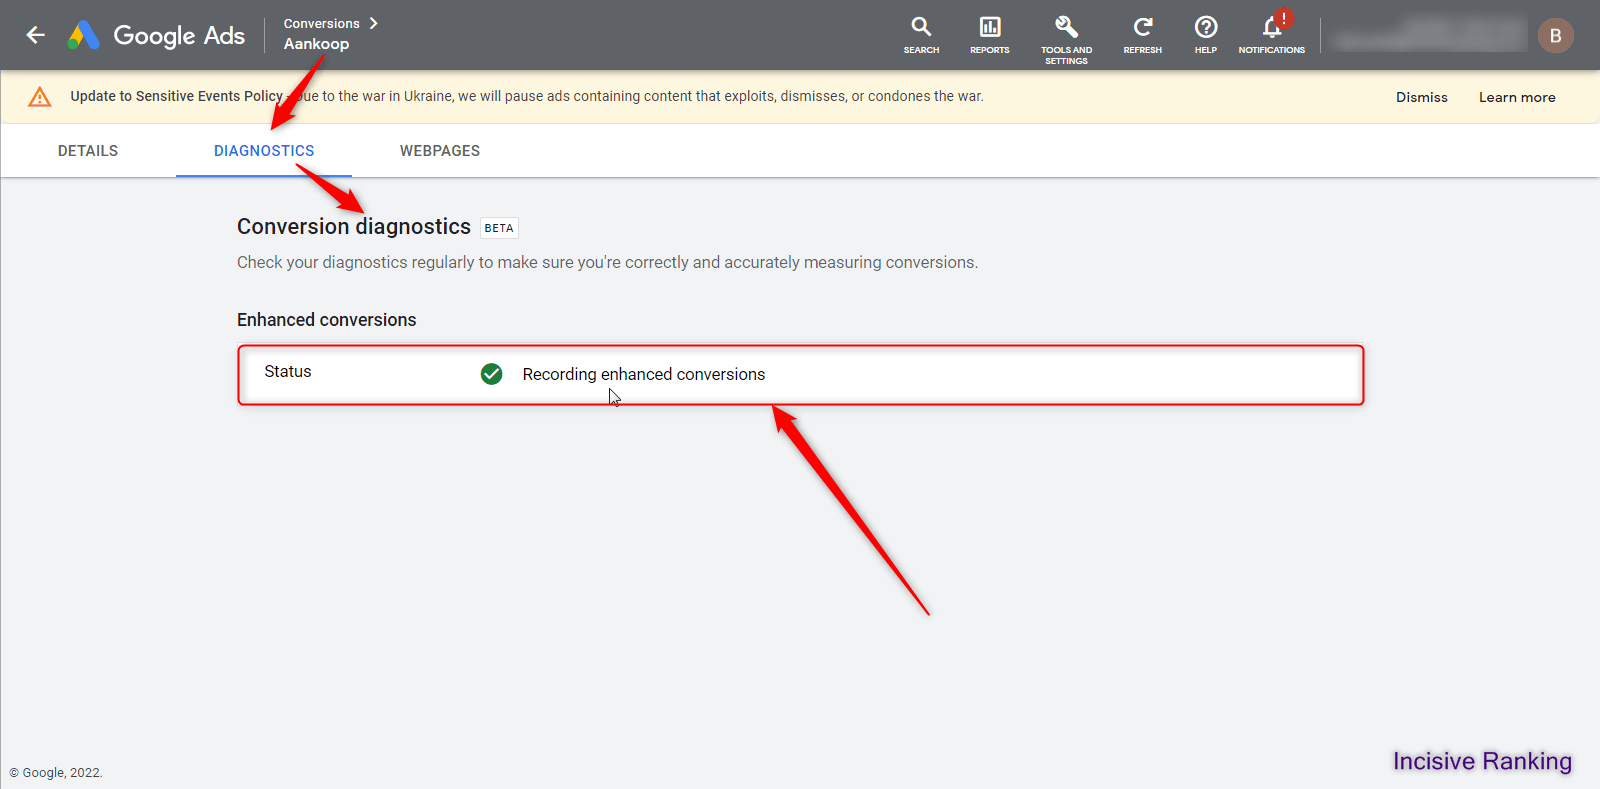1600x789 pixels.
Task: Expand the Conversions breadcrumb chevron
Action: pos(373,23)
